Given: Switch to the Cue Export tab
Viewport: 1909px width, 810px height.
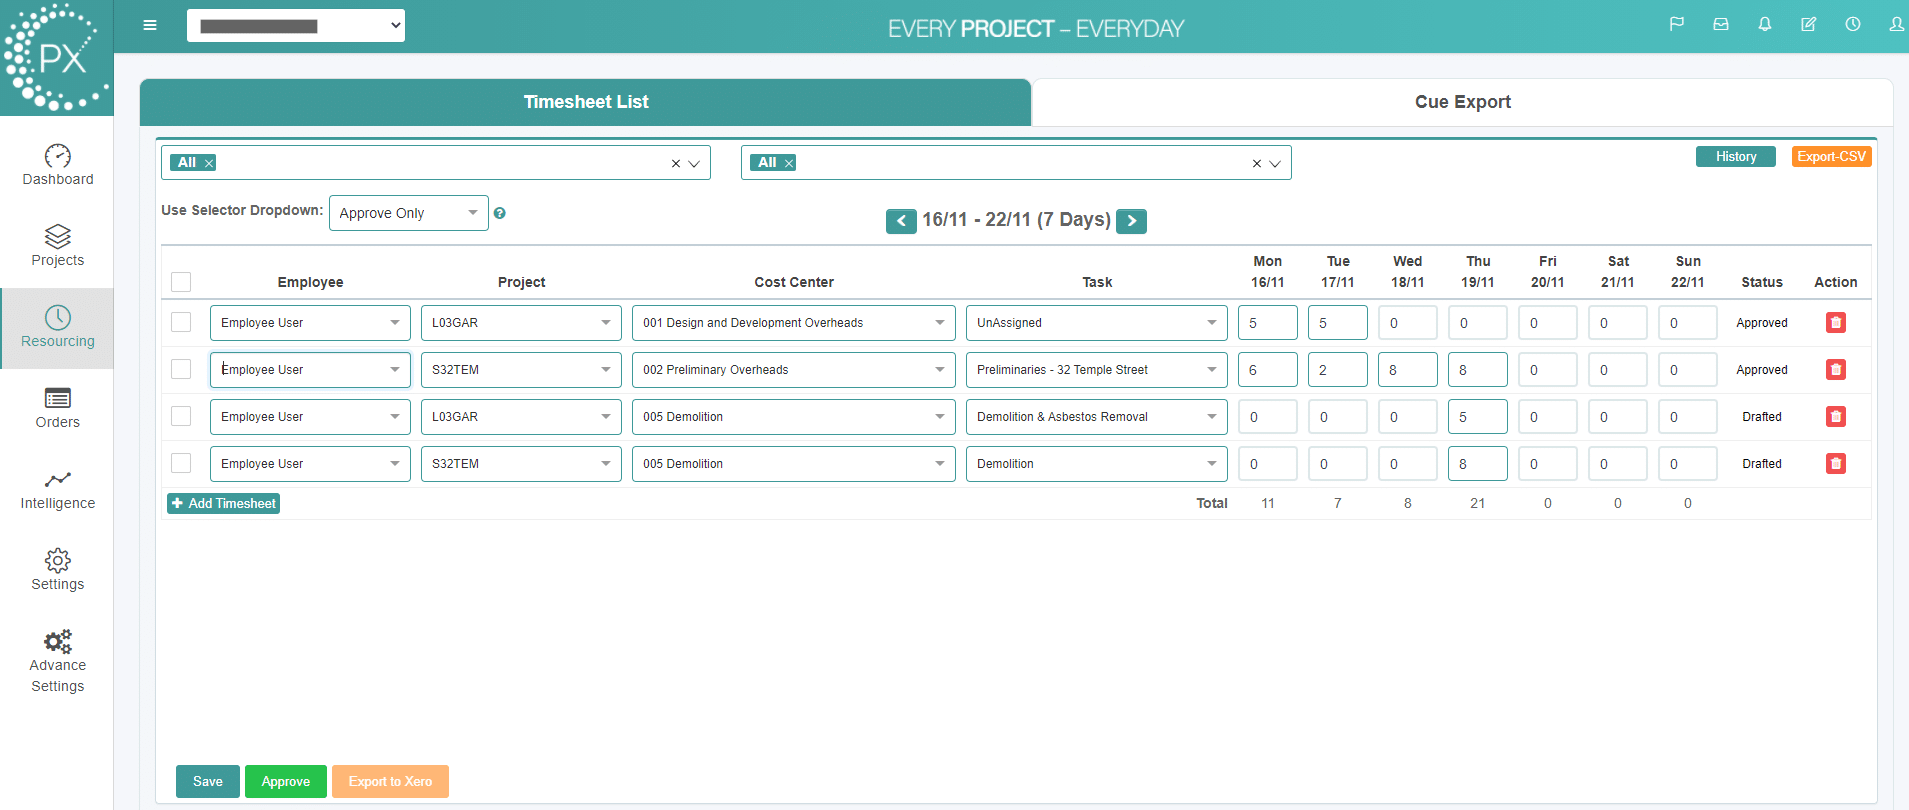Looking at the screenshot, I should (1462, 102).
